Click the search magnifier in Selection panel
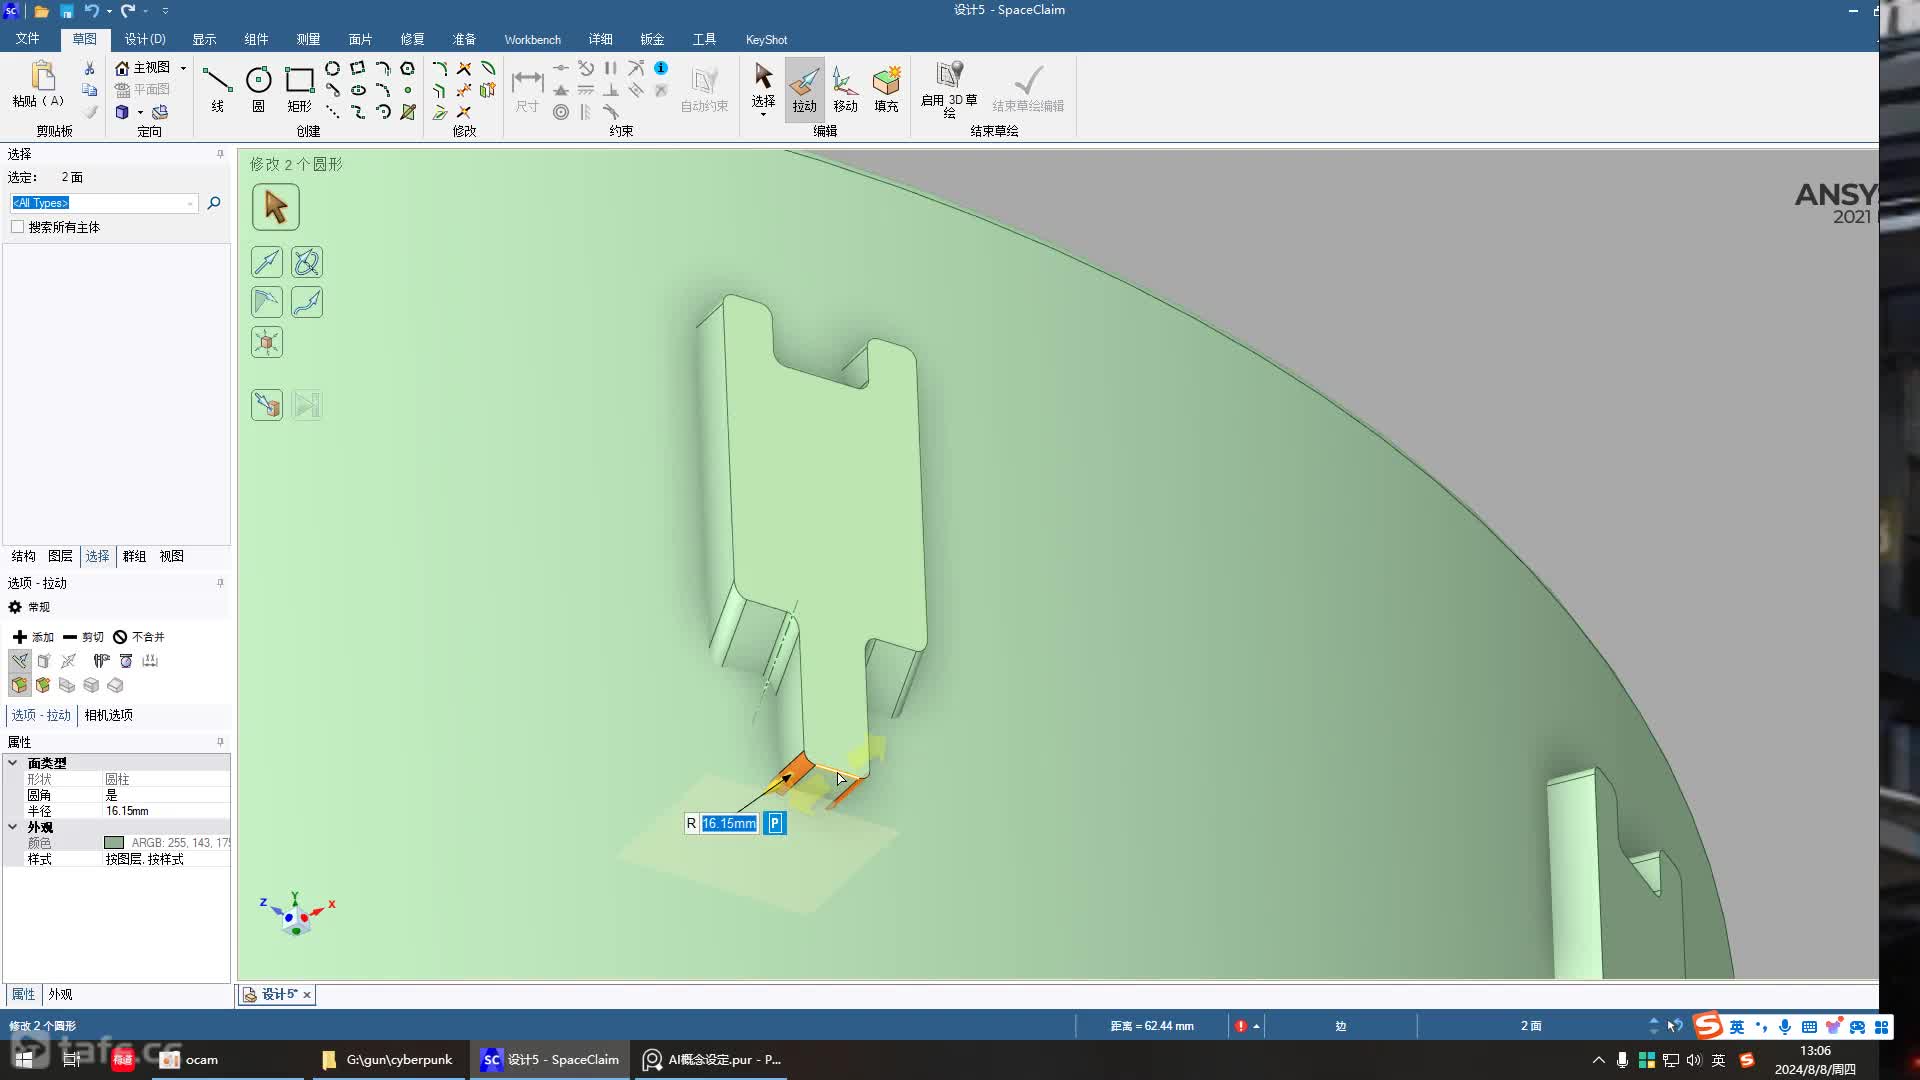Viewport: 1920px width, 1080px height. (213, 203)
